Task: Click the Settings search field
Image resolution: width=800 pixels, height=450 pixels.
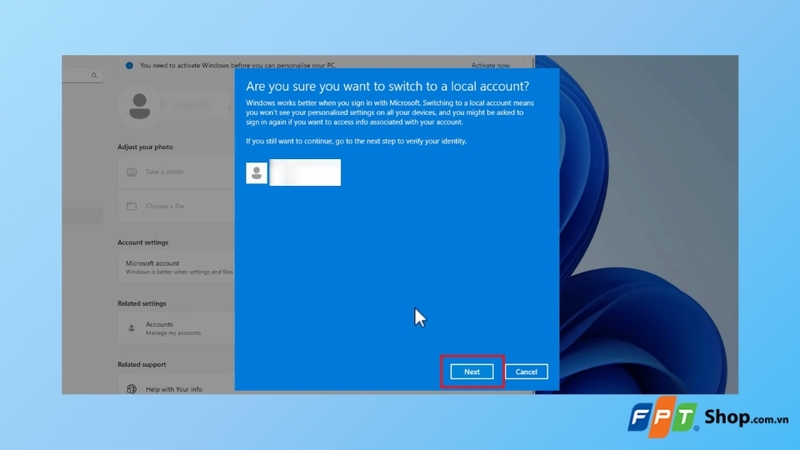Action: tap(82, 76)
